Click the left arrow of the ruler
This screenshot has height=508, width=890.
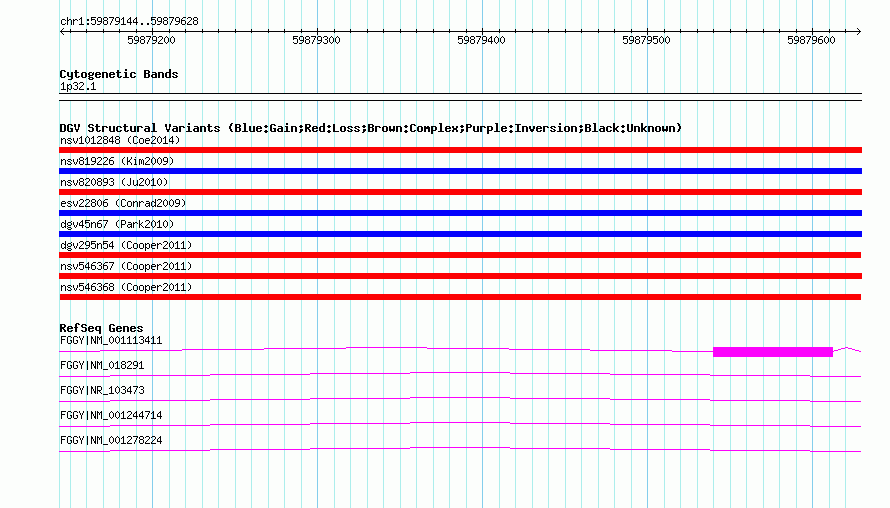point(63,32)
